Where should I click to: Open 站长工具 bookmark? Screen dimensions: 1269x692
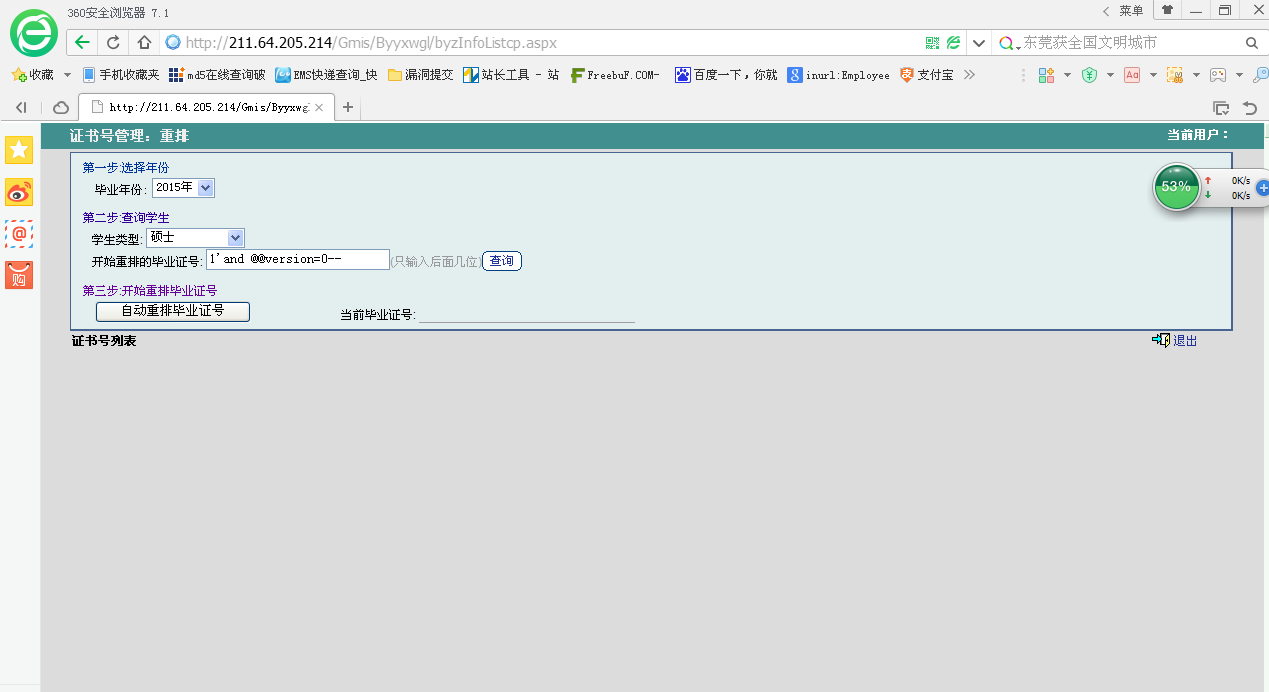(511, 75)
